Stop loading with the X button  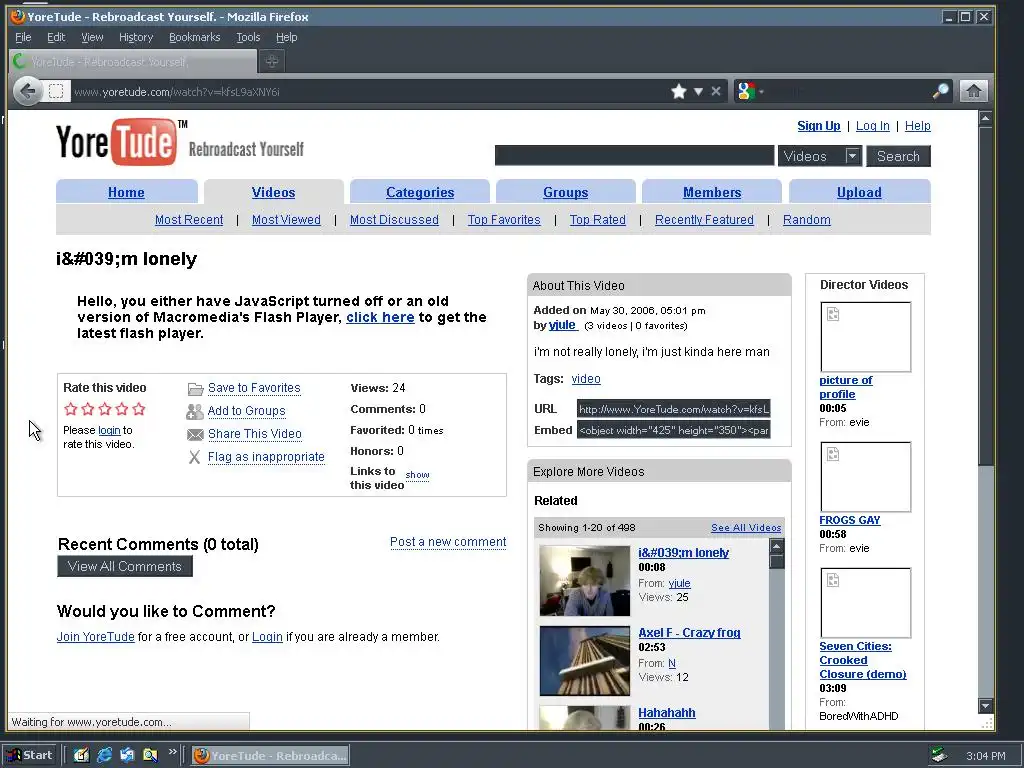(716, 91)
